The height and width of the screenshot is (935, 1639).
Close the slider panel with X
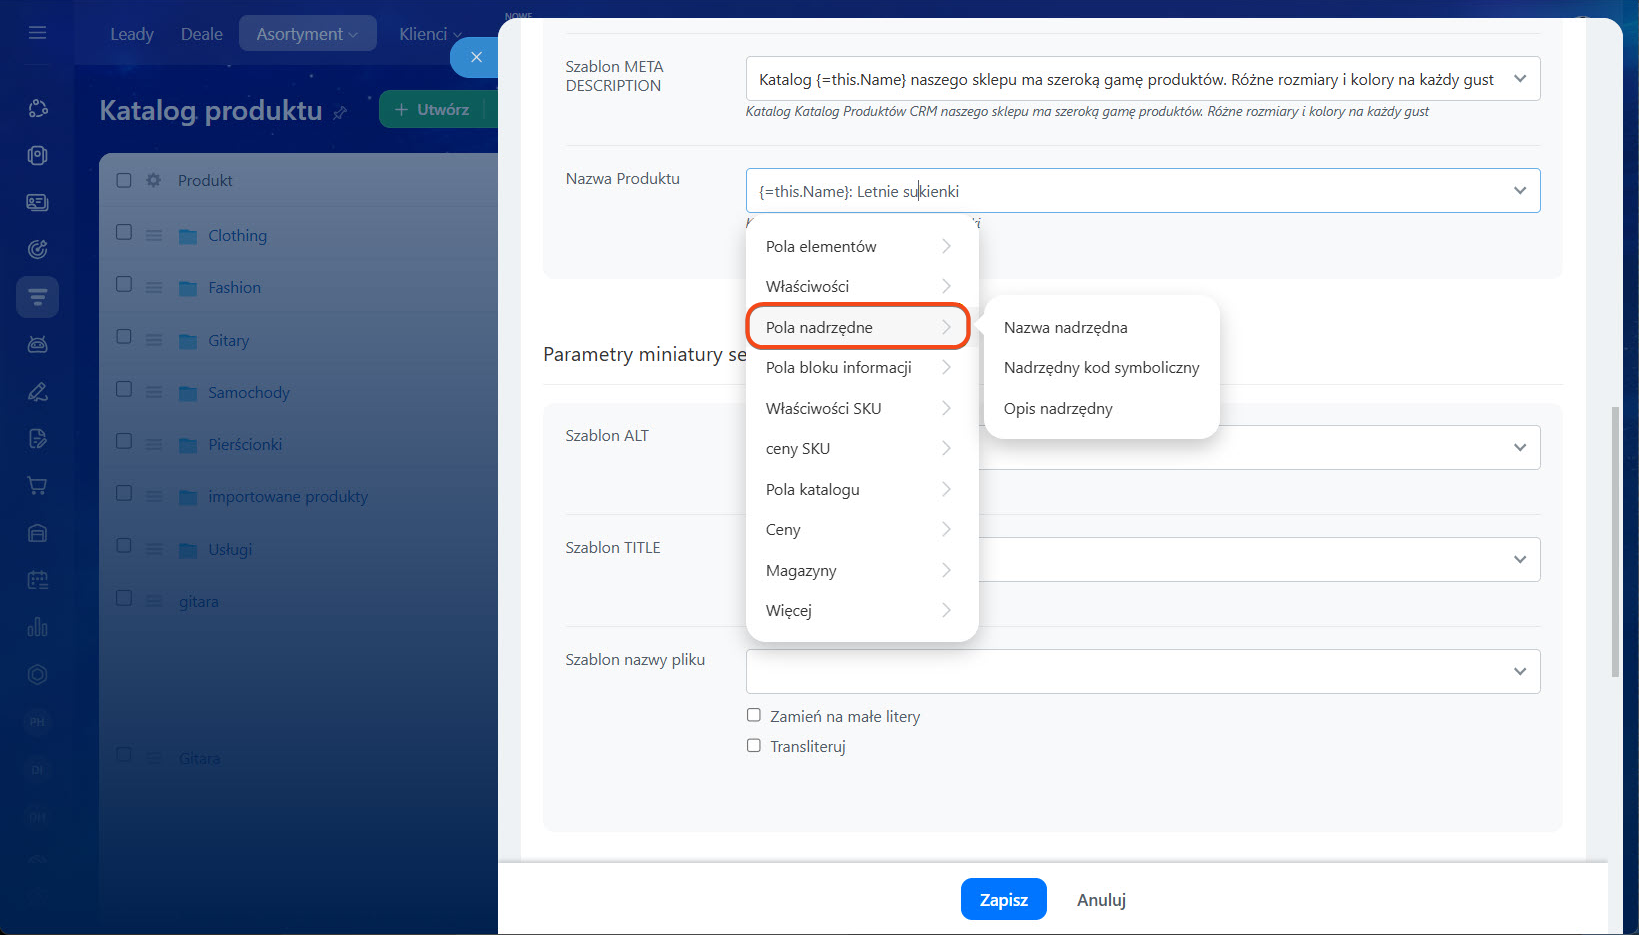tap(476, 57)
